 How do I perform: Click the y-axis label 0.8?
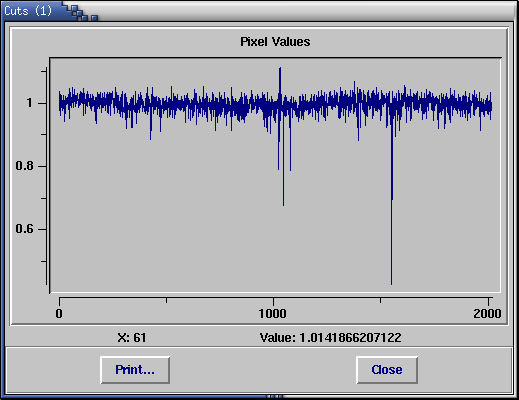coord(24,166)
